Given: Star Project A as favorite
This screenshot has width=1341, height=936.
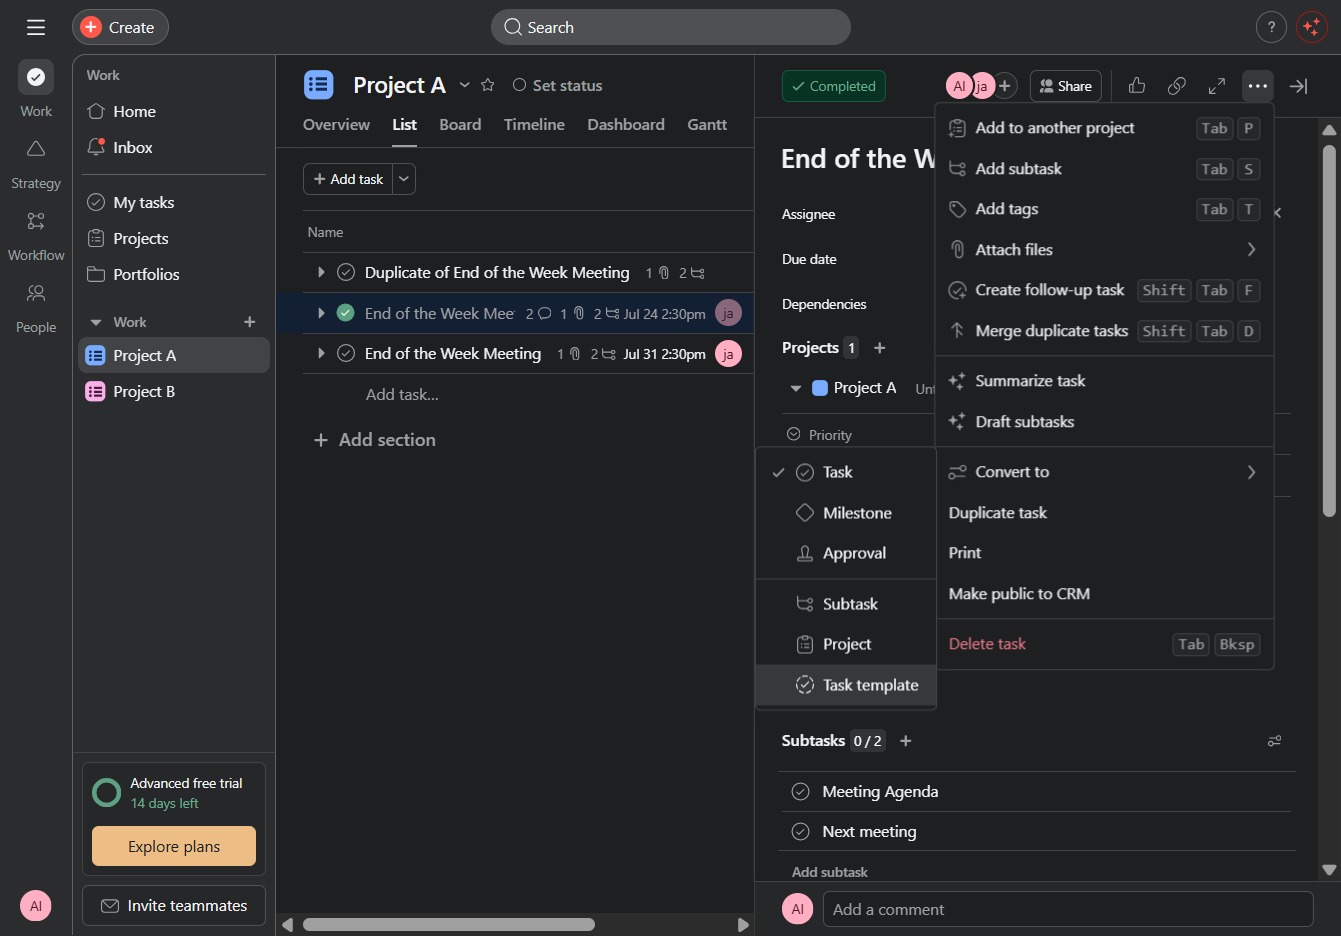Looking at the screenshot, I should 488,85.
